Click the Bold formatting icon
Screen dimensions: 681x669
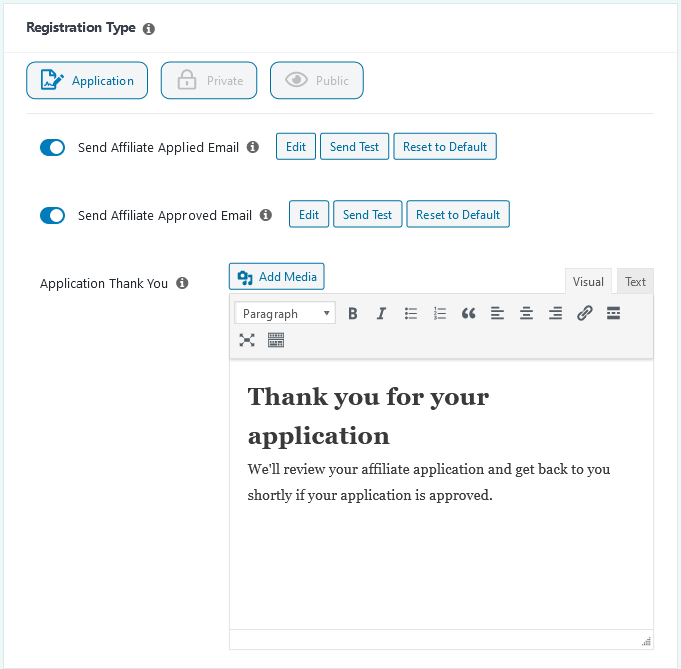(353, 313)
